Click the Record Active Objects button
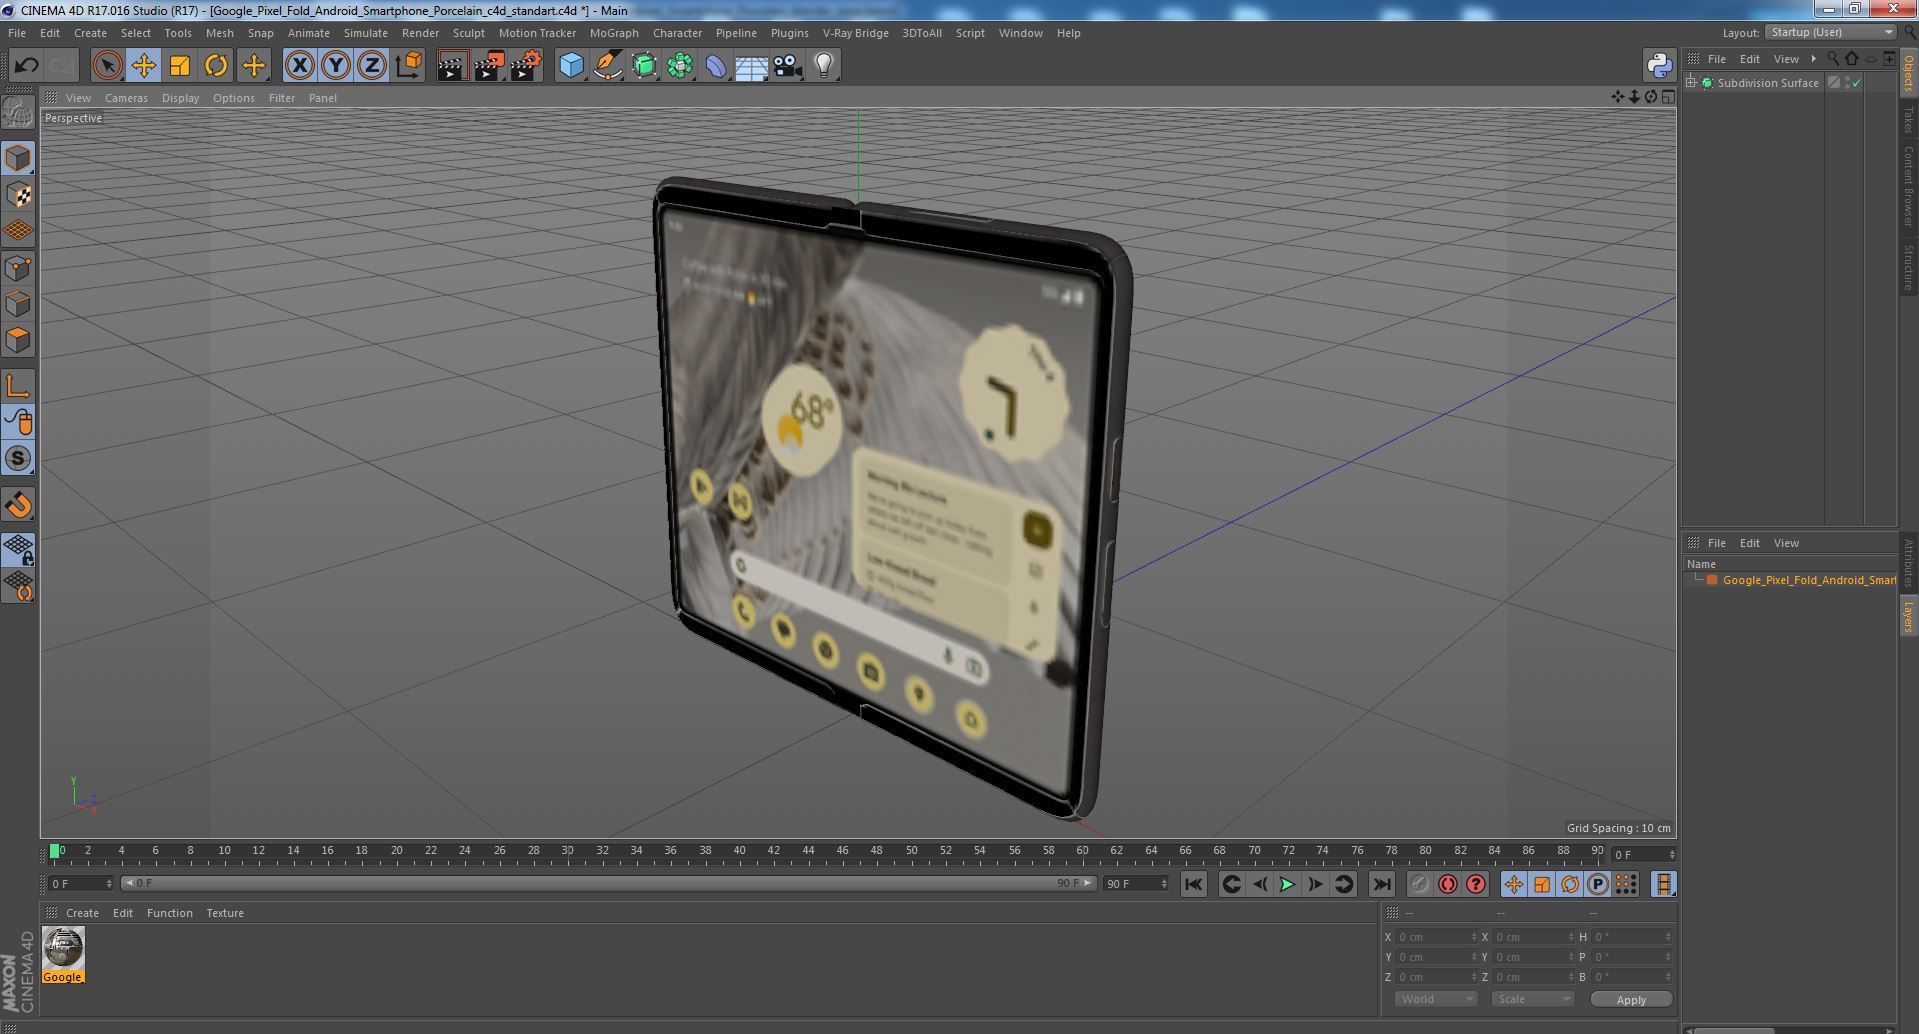 (x=1419, y=884)
